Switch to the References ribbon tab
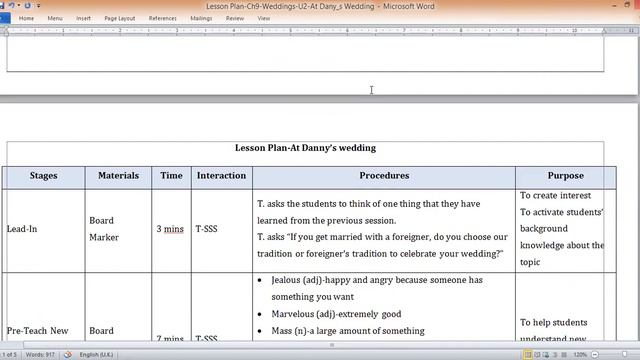The width and height of the screenshot is (640, 360). click(162, 18)
